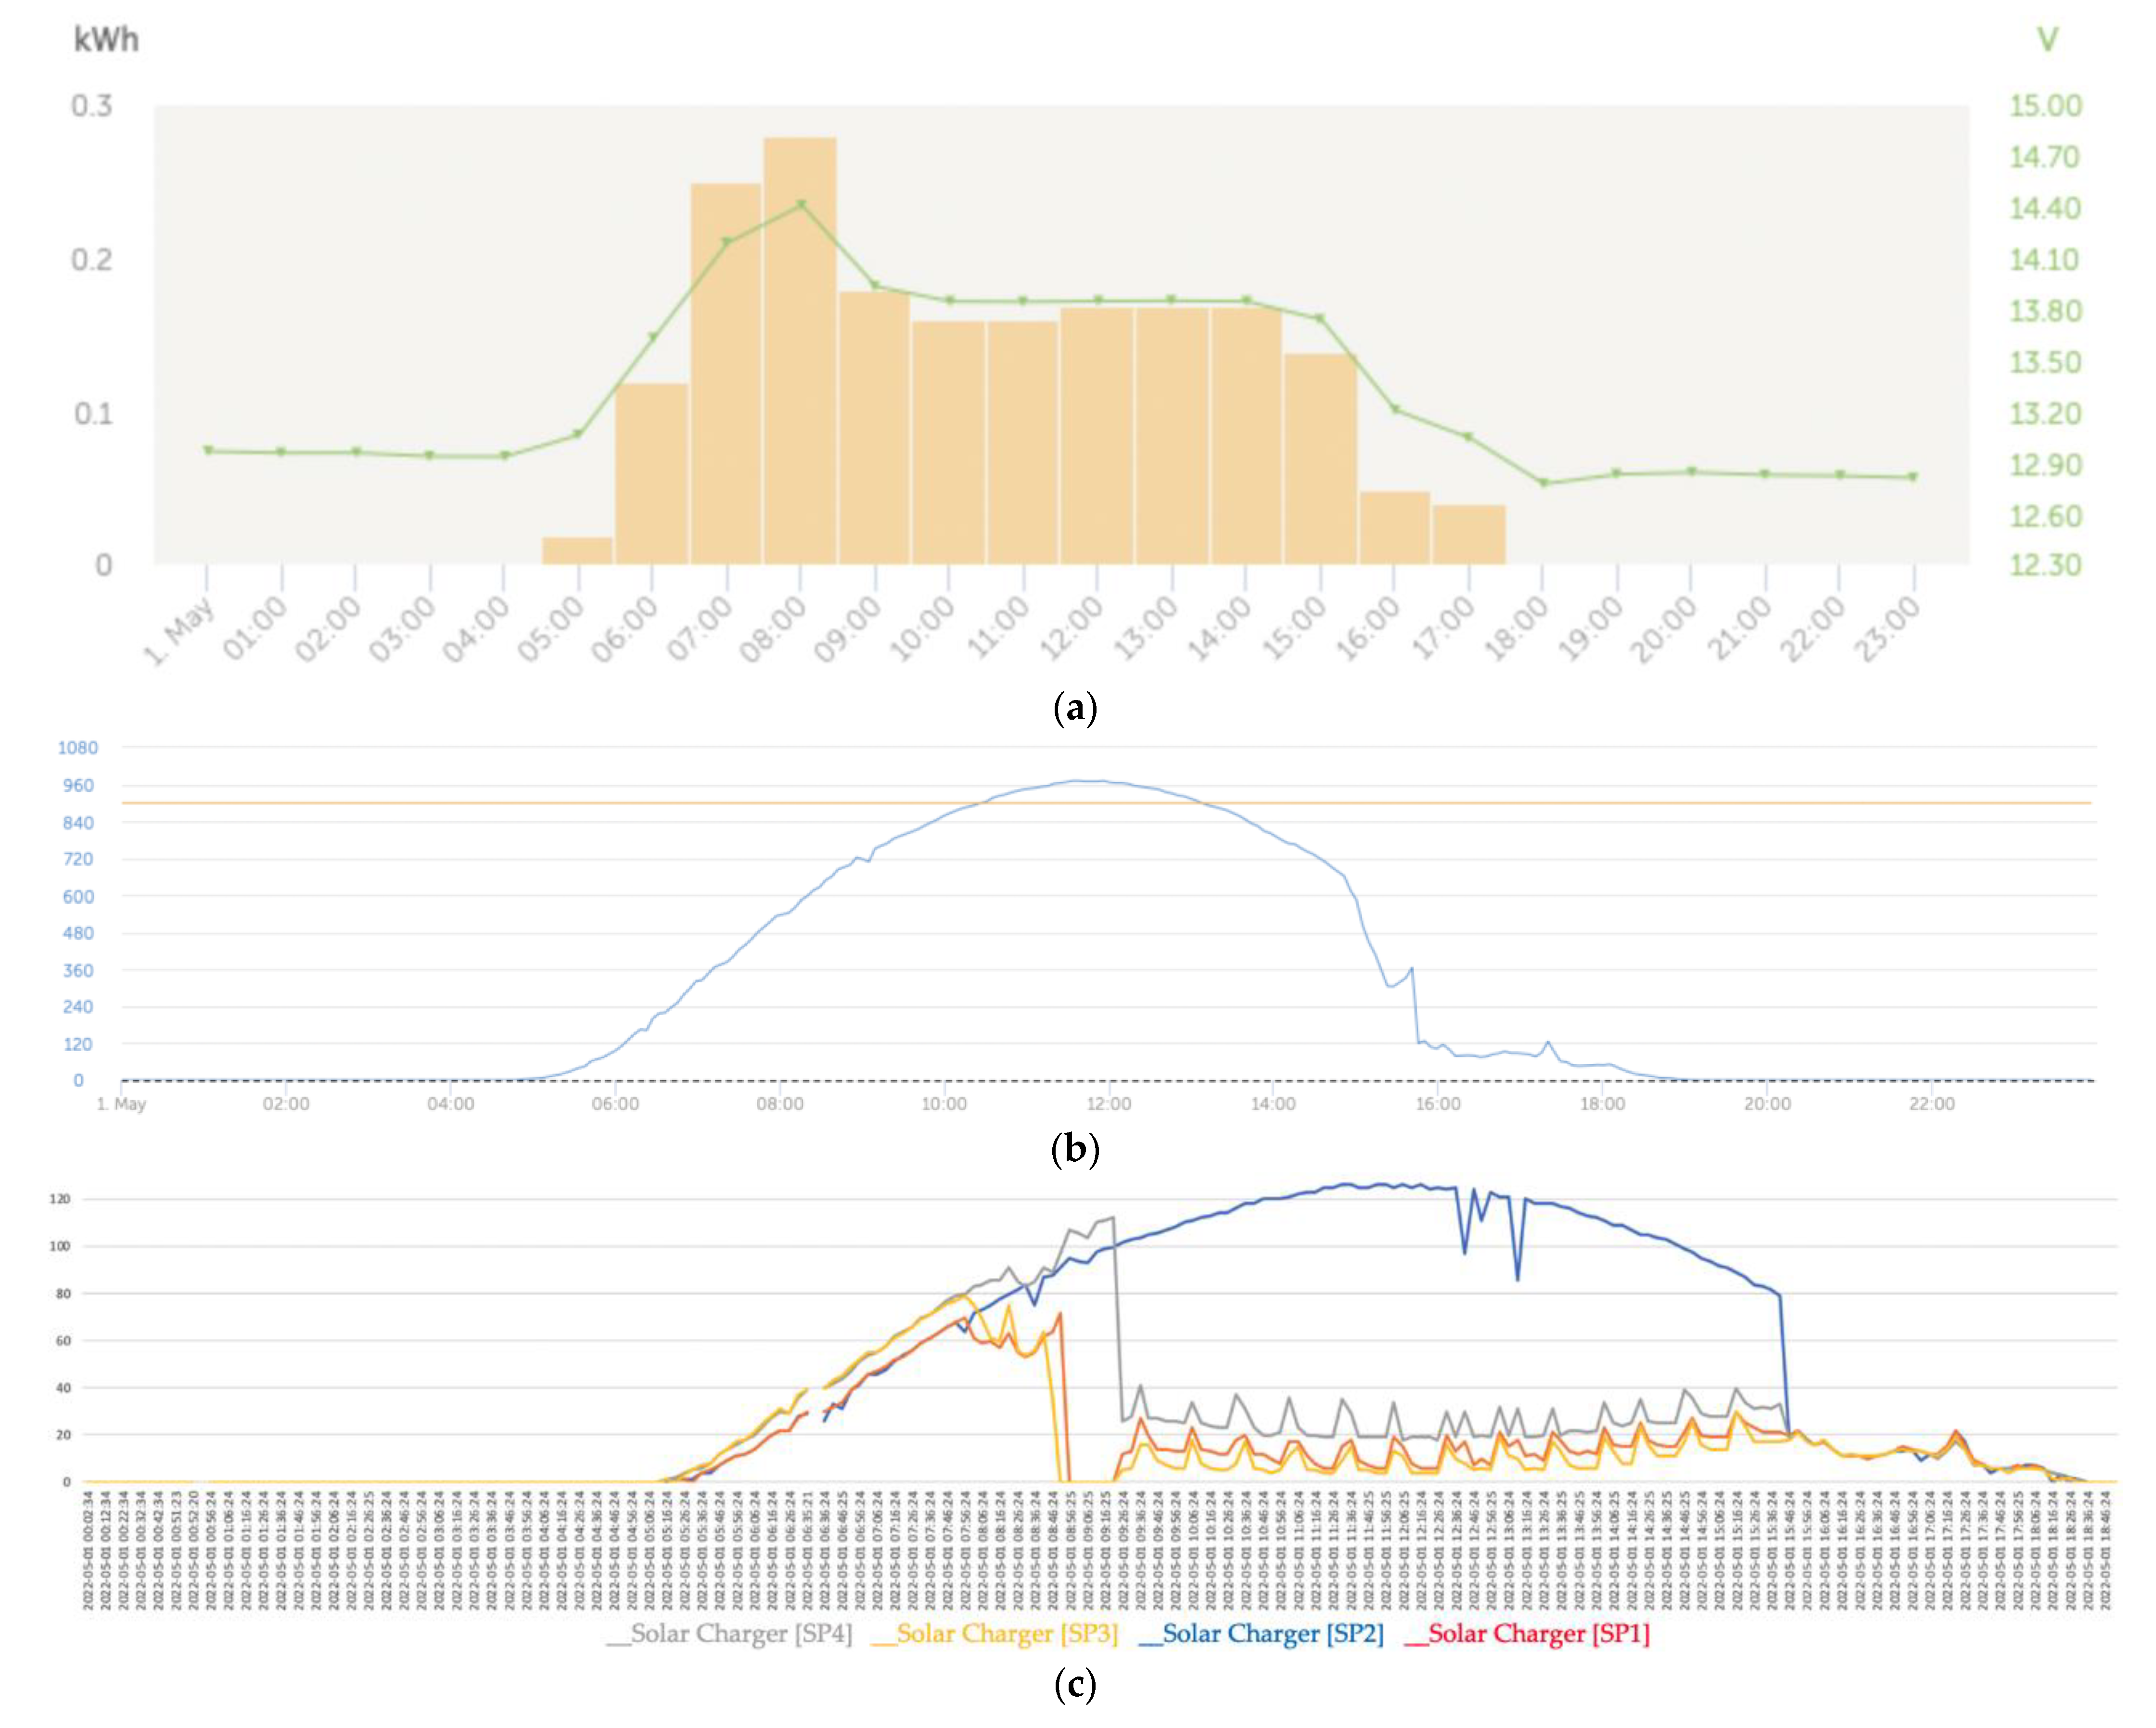Click the small orange bar at 05:00

577,551
